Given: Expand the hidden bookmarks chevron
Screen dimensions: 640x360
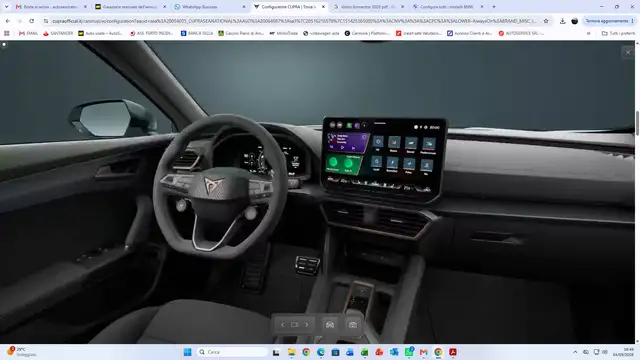Looking at the screenshot, I should [589, 33].
